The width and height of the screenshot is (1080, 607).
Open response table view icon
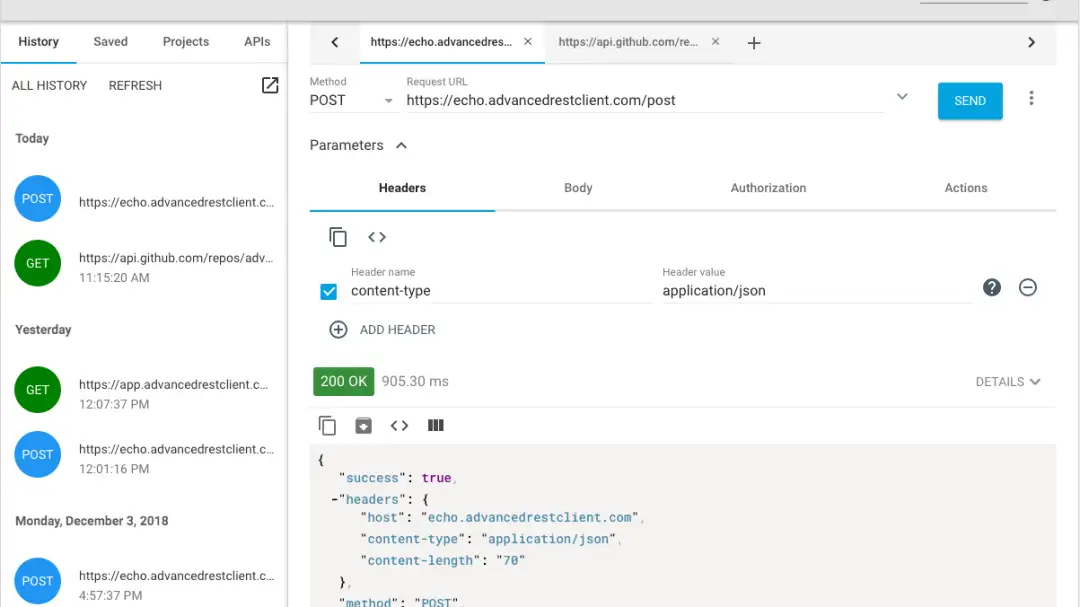click(x=435, y=425)
